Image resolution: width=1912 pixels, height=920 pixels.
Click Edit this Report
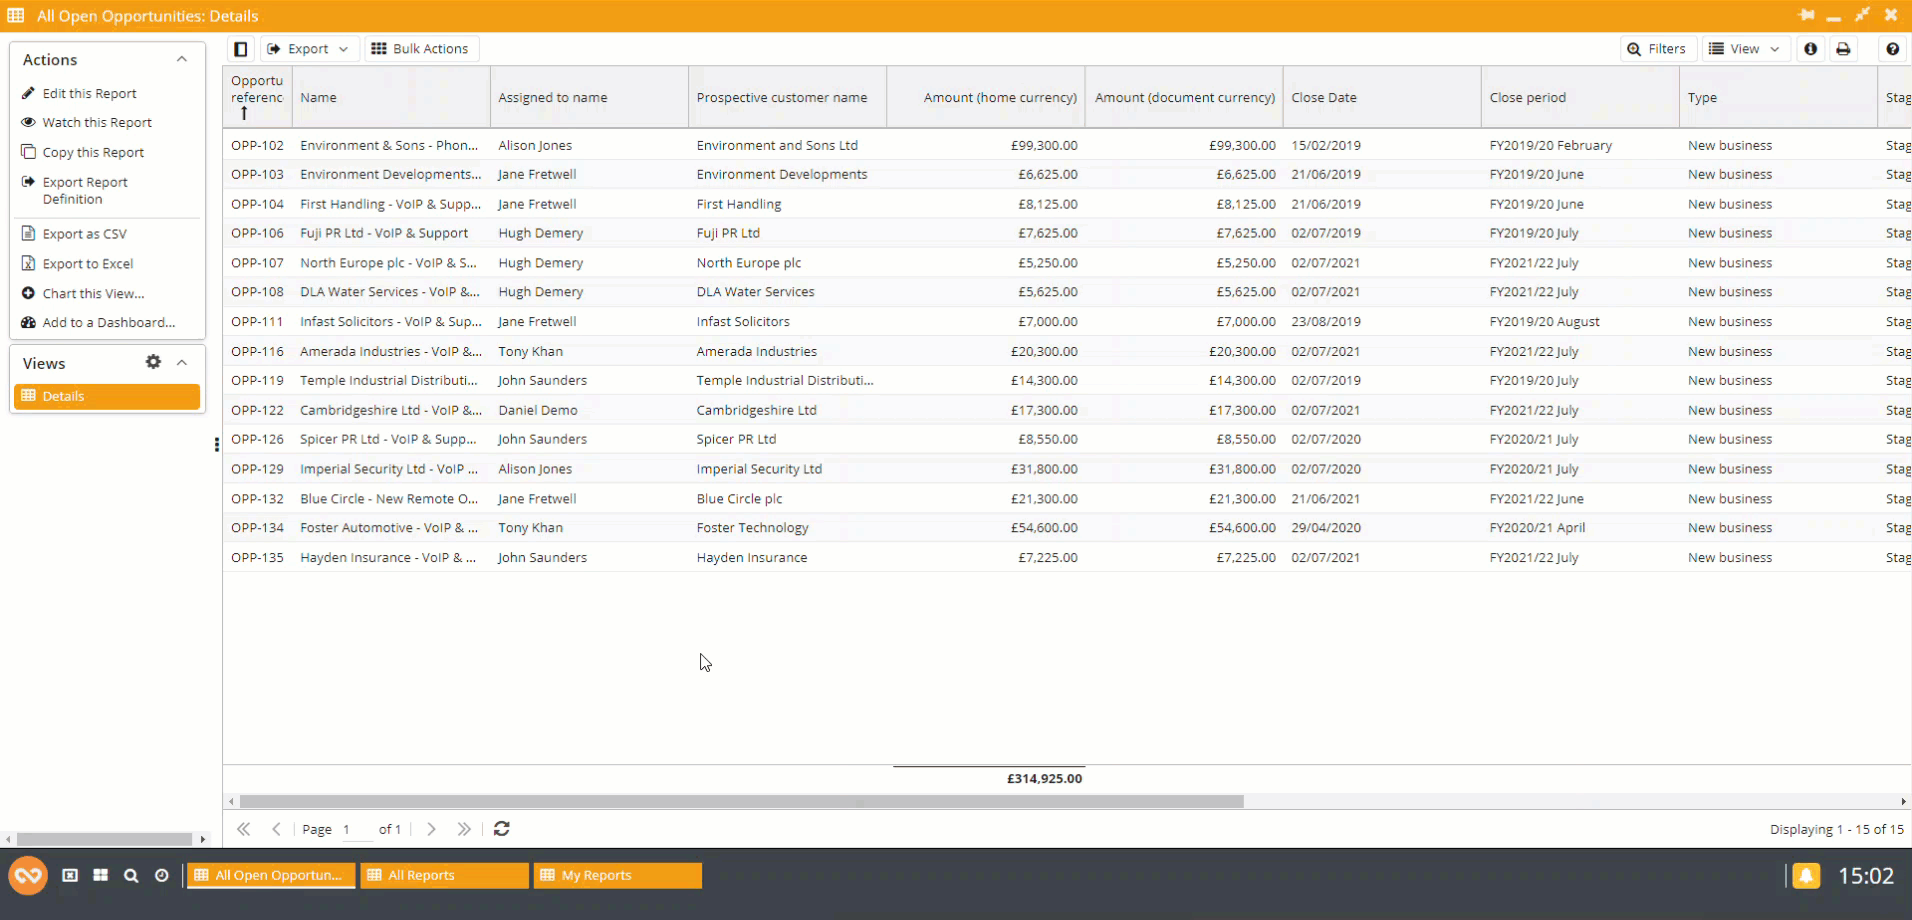pyautogui.click(x=89, y=93)
